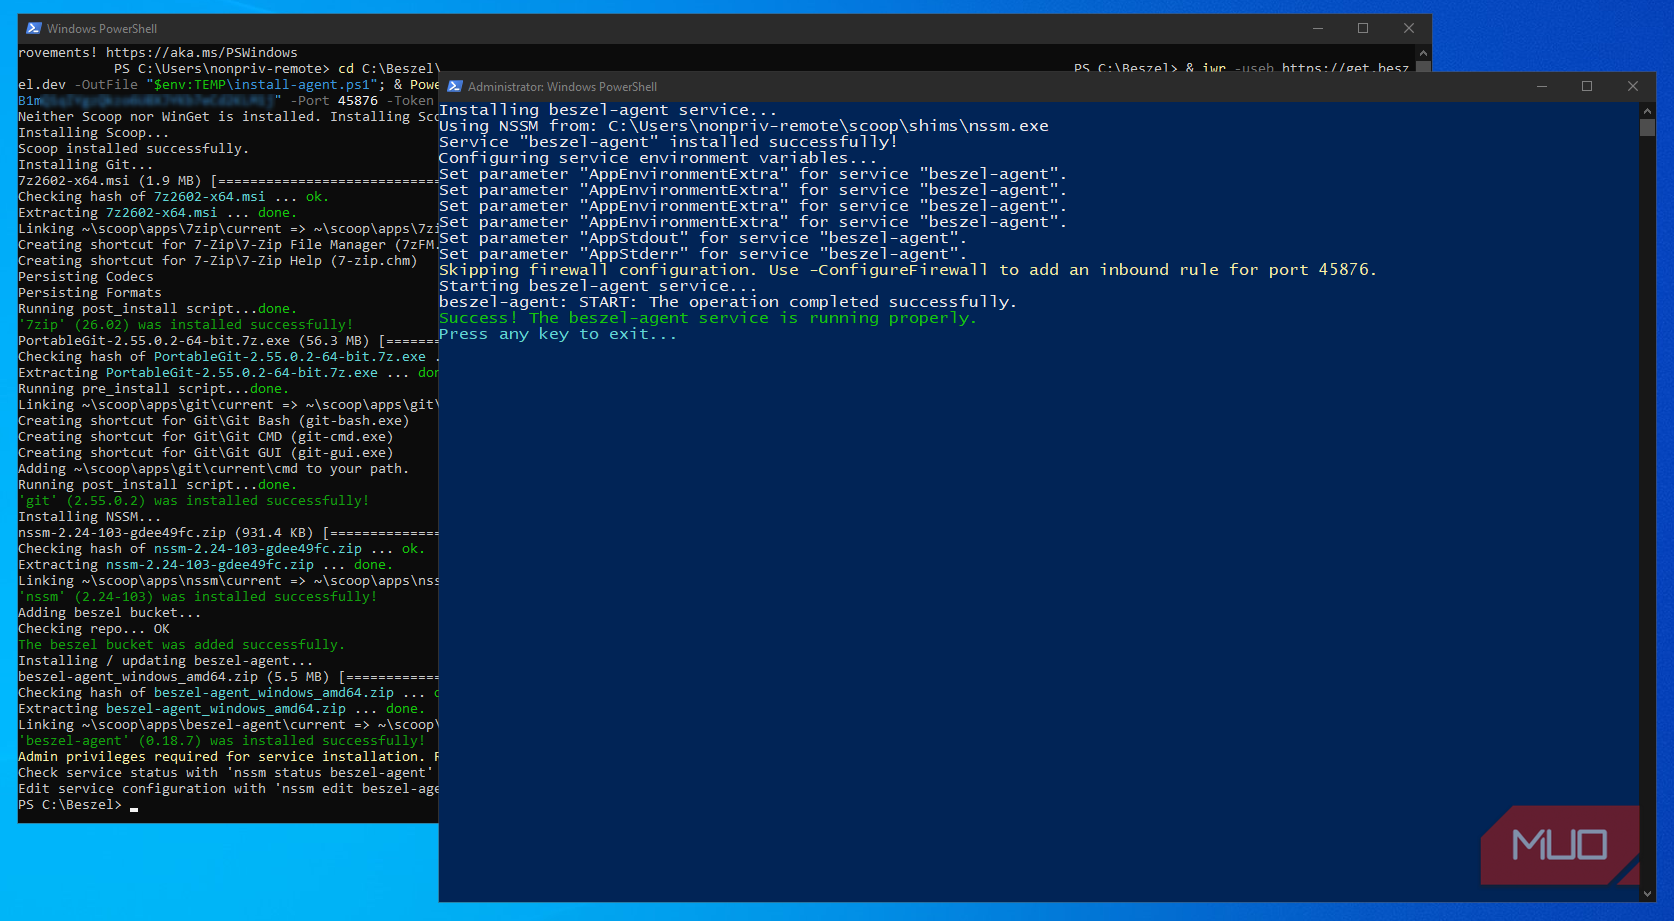The image size is (1674, 921).
Task: Click 'Persisting Formats' line
Action: (90, 293)
